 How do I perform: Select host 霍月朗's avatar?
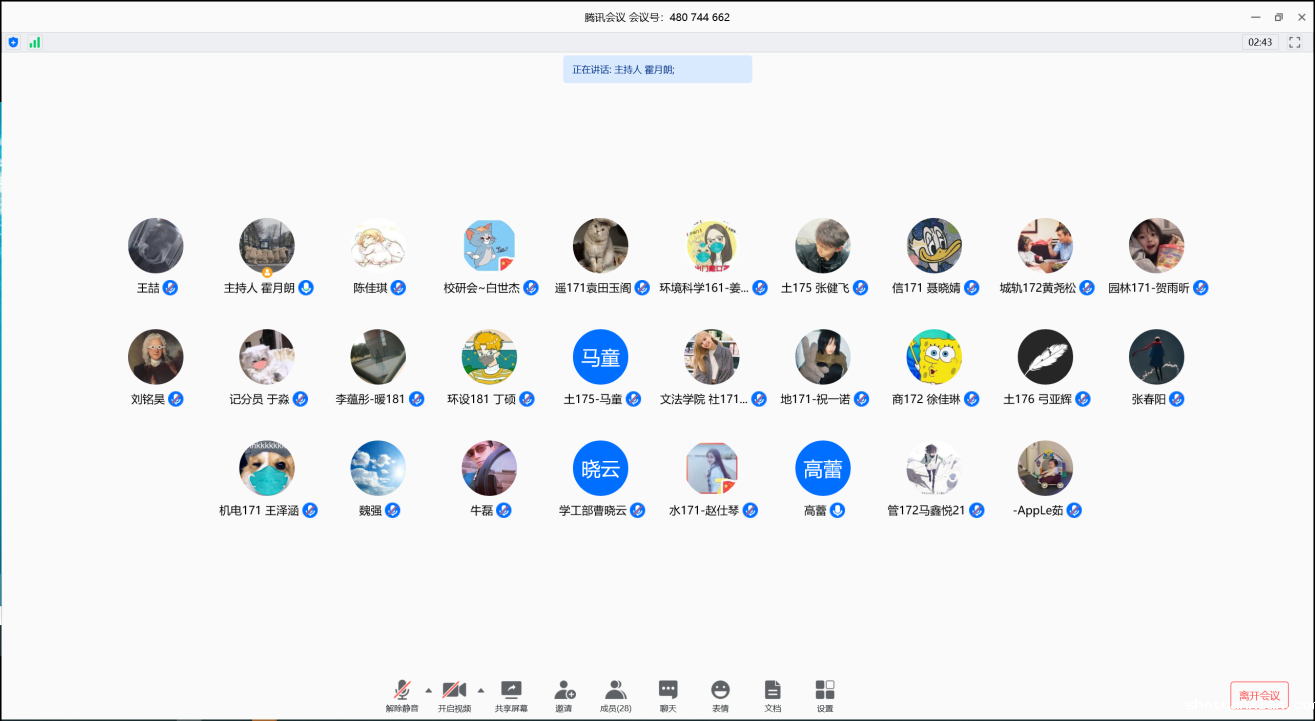[267, 246]
